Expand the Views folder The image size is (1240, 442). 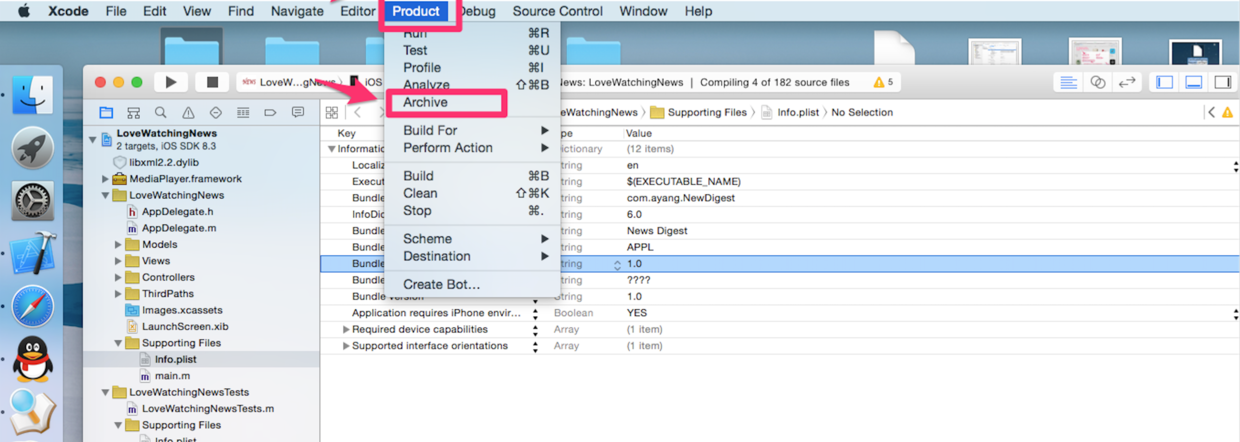tap(118, 261)
